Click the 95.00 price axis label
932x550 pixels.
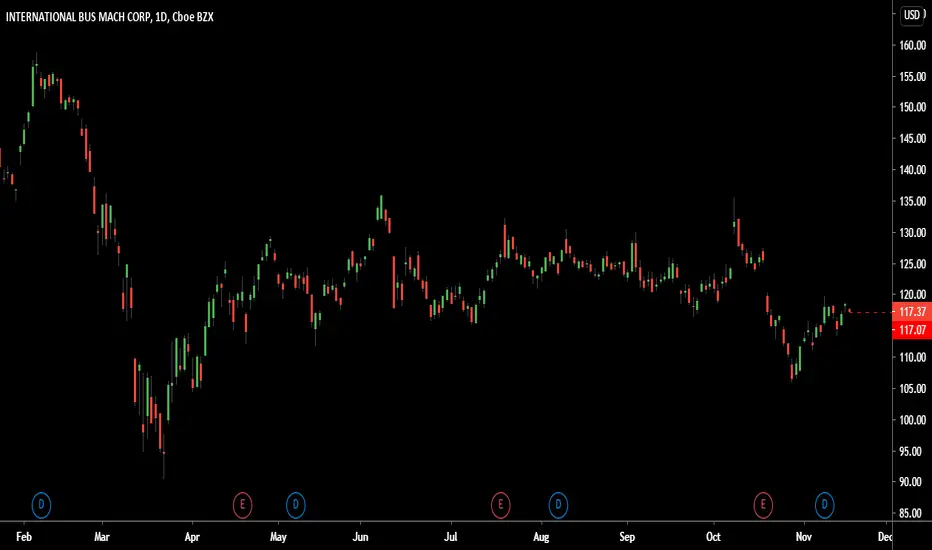tap(912, 451)
